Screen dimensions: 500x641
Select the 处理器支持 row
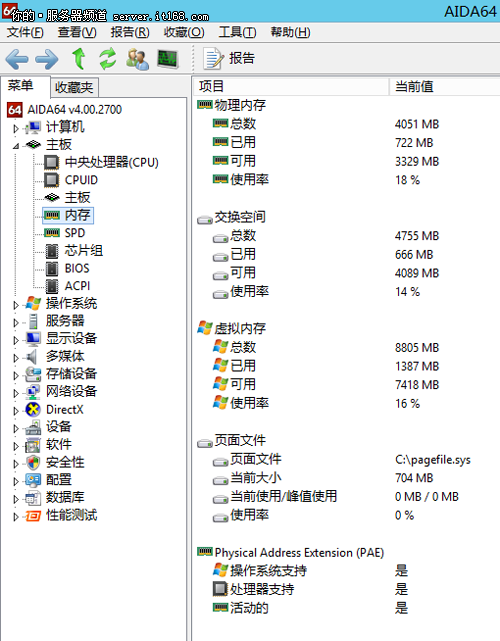[x=348, y=589]
